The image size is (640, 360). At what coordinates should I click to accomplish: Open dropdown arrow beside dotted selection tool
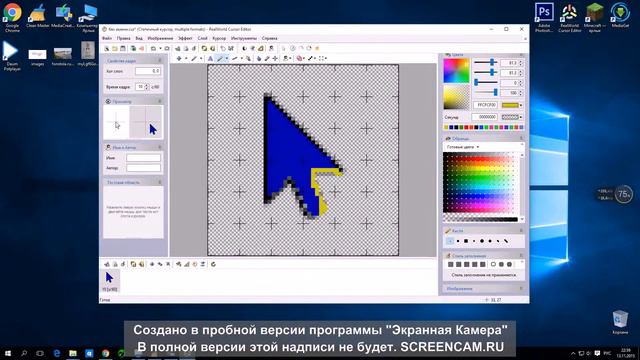tap(326, 58)
